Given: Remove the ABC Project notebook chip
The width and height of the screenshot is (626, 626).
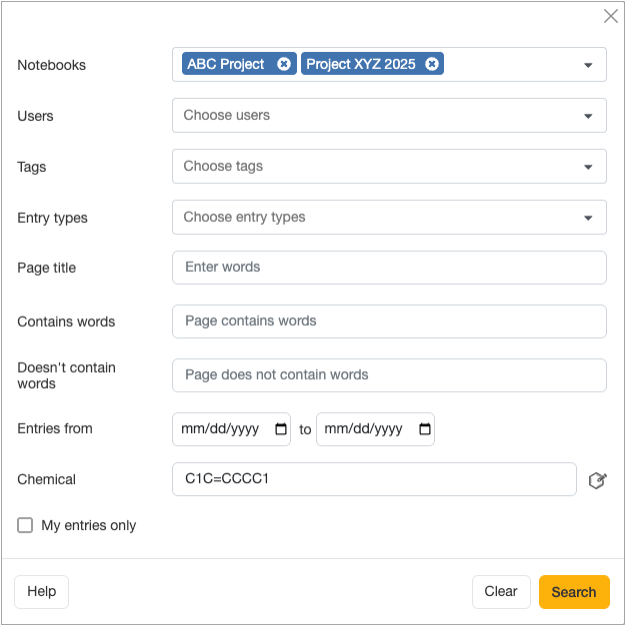Looking at the screenshot, I should (284, 64).
